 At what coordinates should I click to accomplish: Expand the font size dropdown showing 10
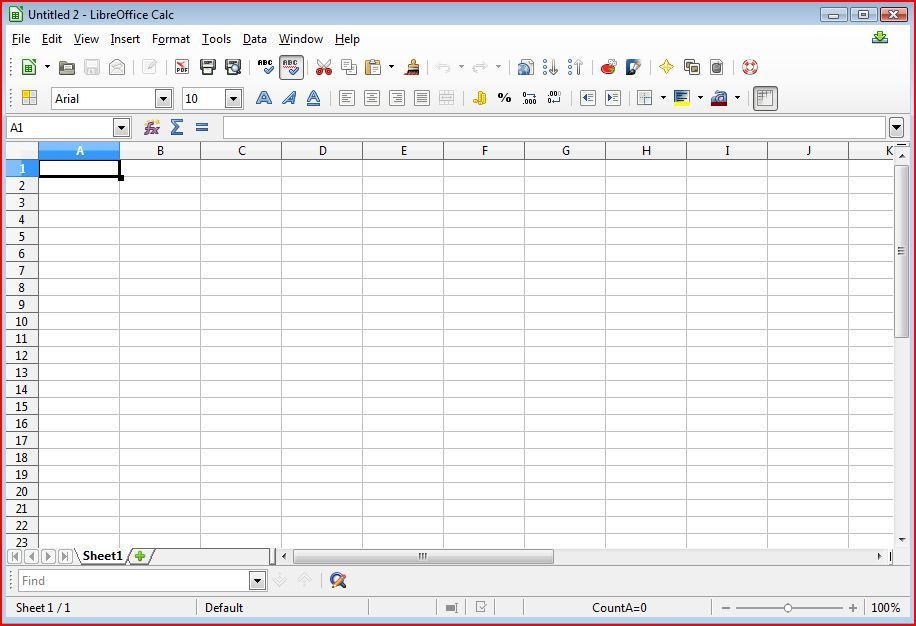coord(233,98)
